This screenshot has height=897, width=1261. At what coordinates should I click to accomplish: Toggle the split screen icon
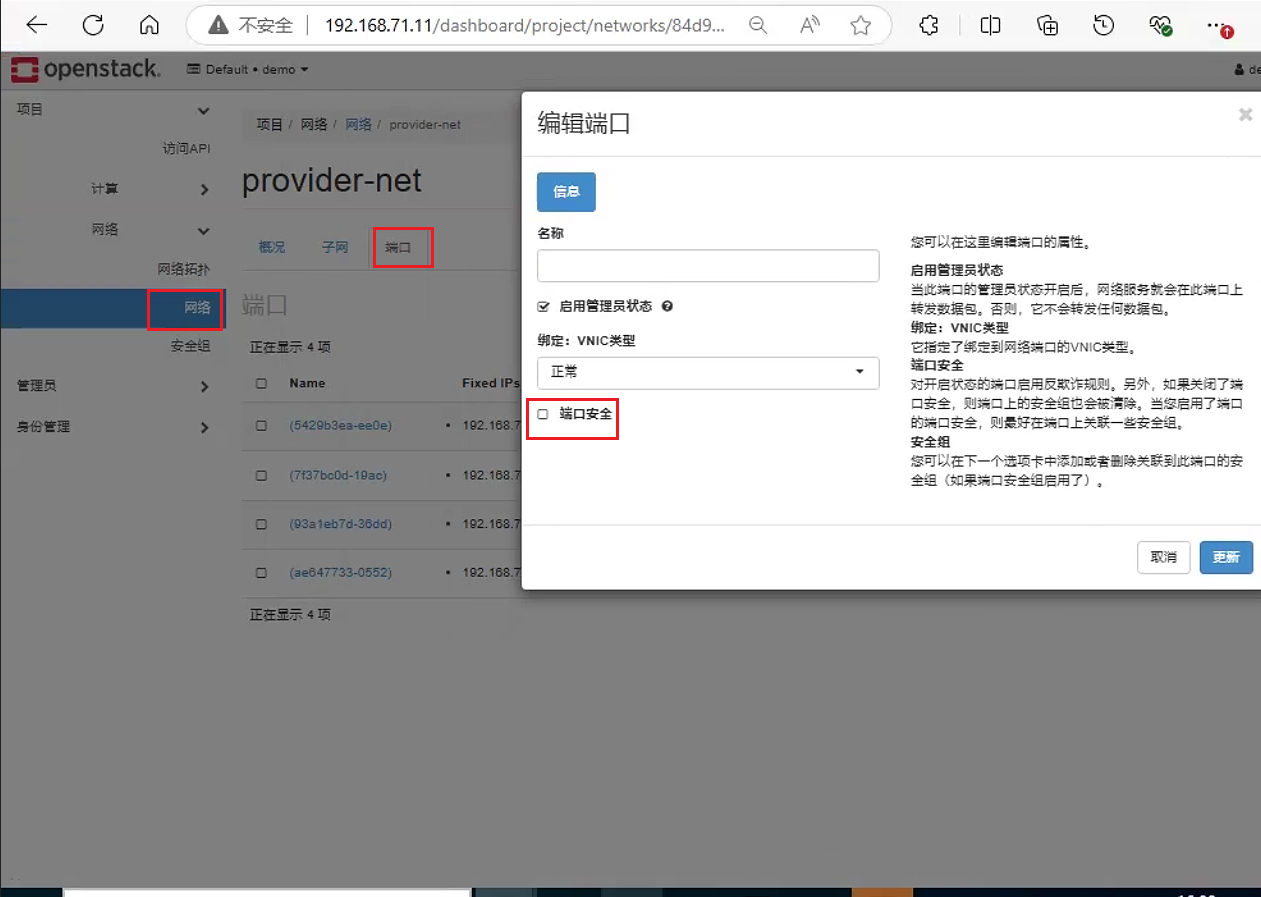point(990,26)
